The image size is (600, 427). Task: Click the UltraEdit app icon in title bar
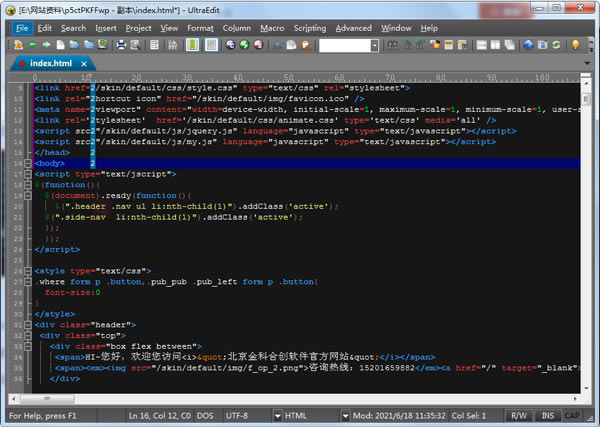click(11, 10)
